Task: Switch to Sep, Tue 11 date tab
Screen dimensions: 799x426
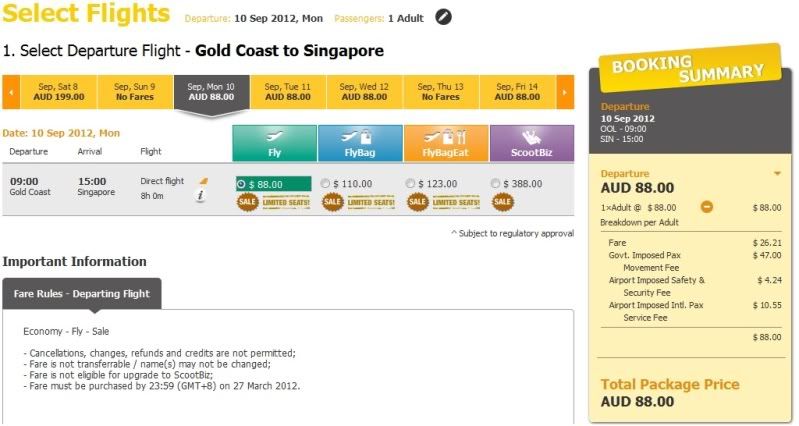Action: pos(287,92)
